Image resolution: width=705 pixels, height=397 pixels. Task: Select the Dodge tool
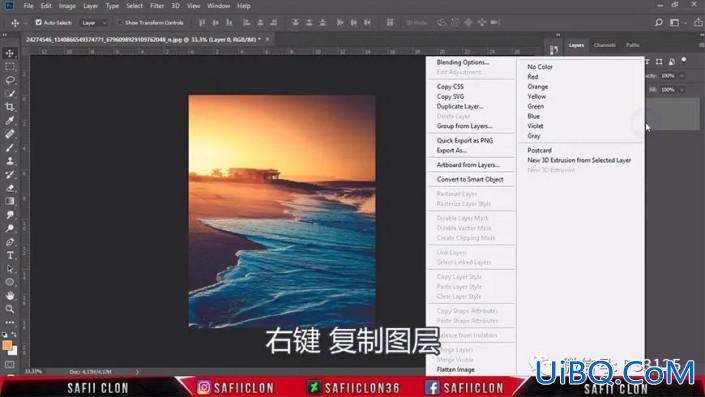(x=9, y=228)
